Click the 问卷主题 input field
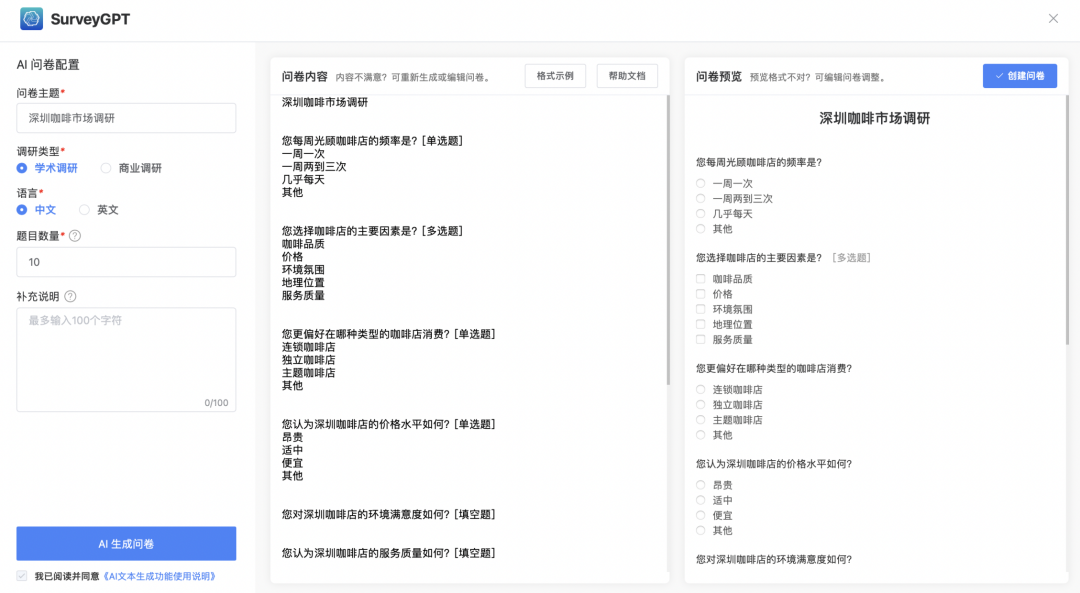Viewport: 1080px width, 593px height. tap(126, 118)
